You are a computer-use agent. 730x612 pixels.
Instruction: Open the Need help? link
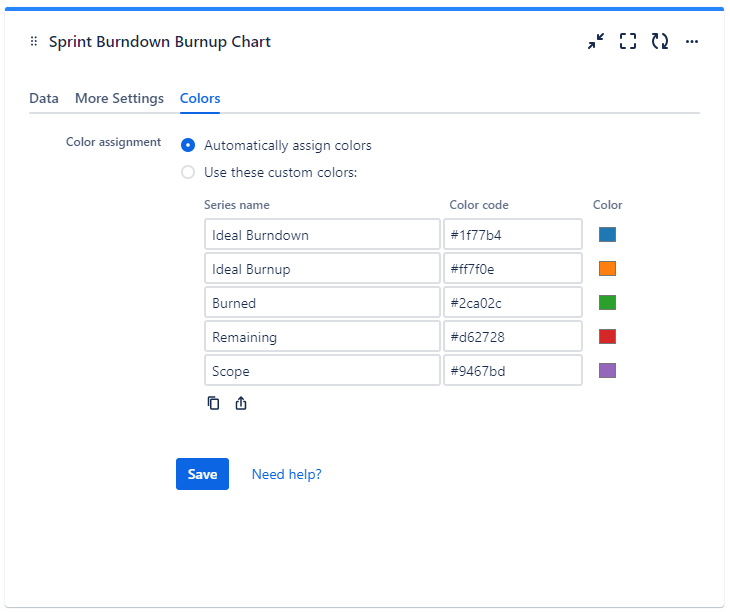click(286, 474)
